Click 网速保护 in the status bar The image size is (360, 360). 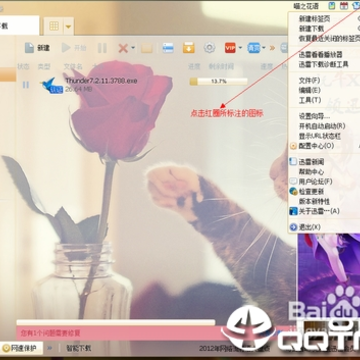(22, 348)
